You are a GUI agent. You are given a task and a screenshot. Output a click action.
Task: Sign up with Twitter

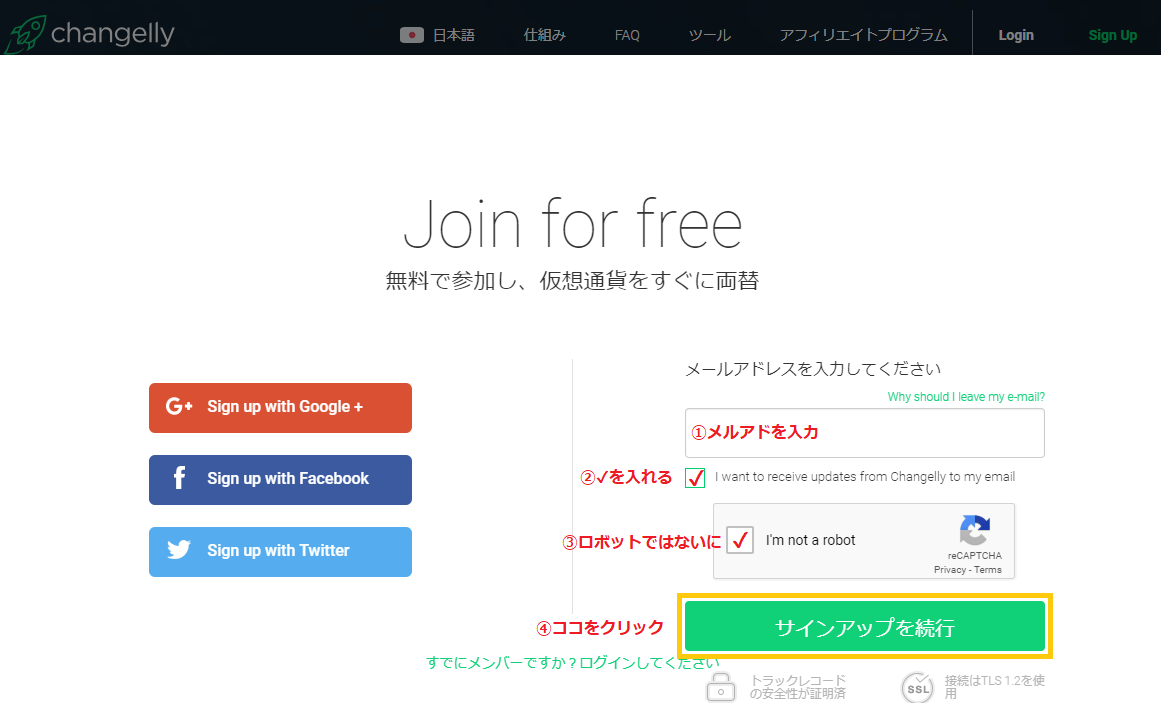pyautogui.click(x=280, y=551)
